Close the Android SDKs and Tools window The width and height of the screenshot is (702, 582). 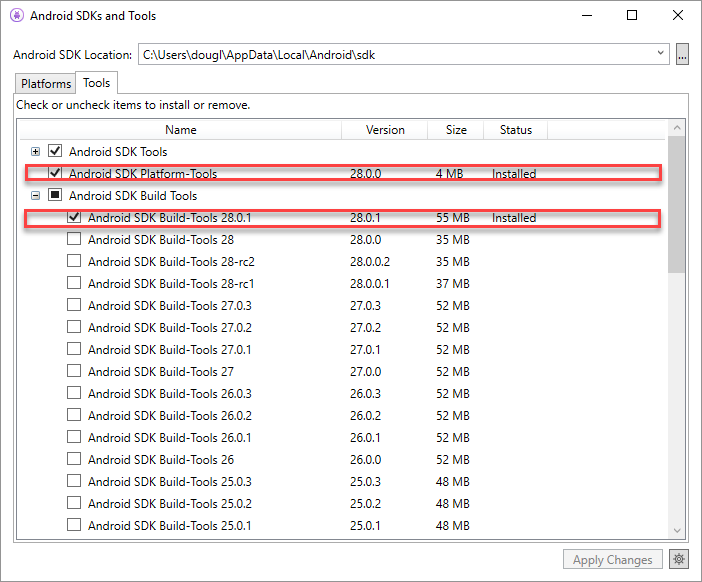[678, 15]
